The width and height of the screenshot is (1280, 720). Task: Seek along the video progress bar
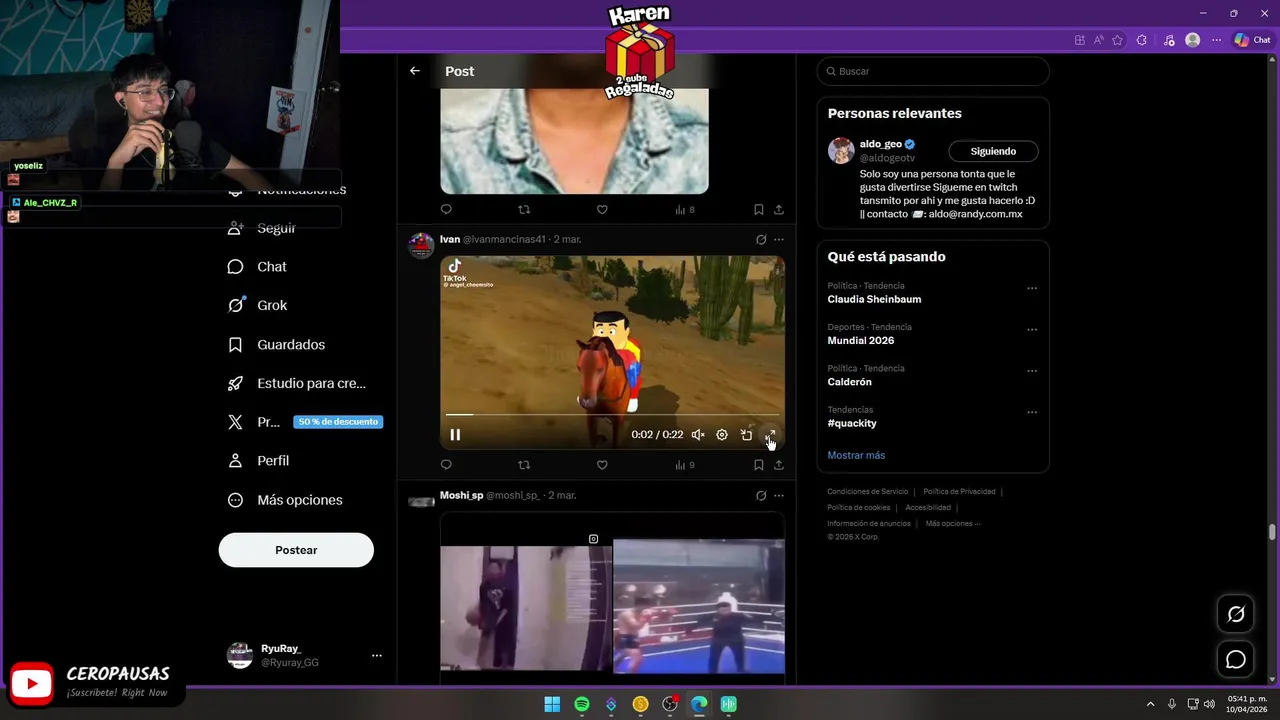click(612, 414)
